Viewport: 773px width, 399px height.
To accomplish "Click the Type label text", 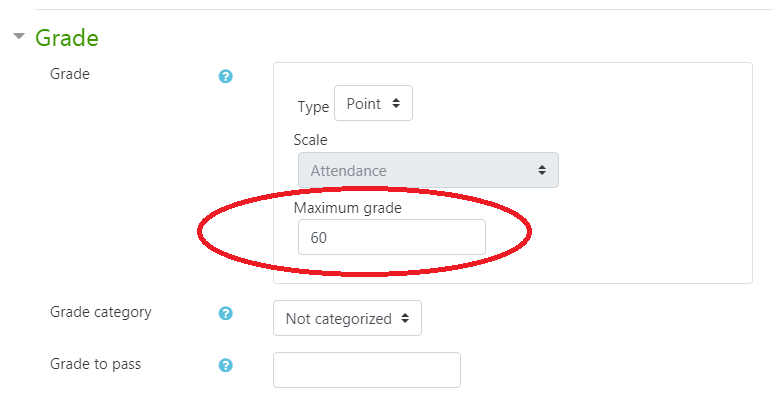I will coord(313,107).
